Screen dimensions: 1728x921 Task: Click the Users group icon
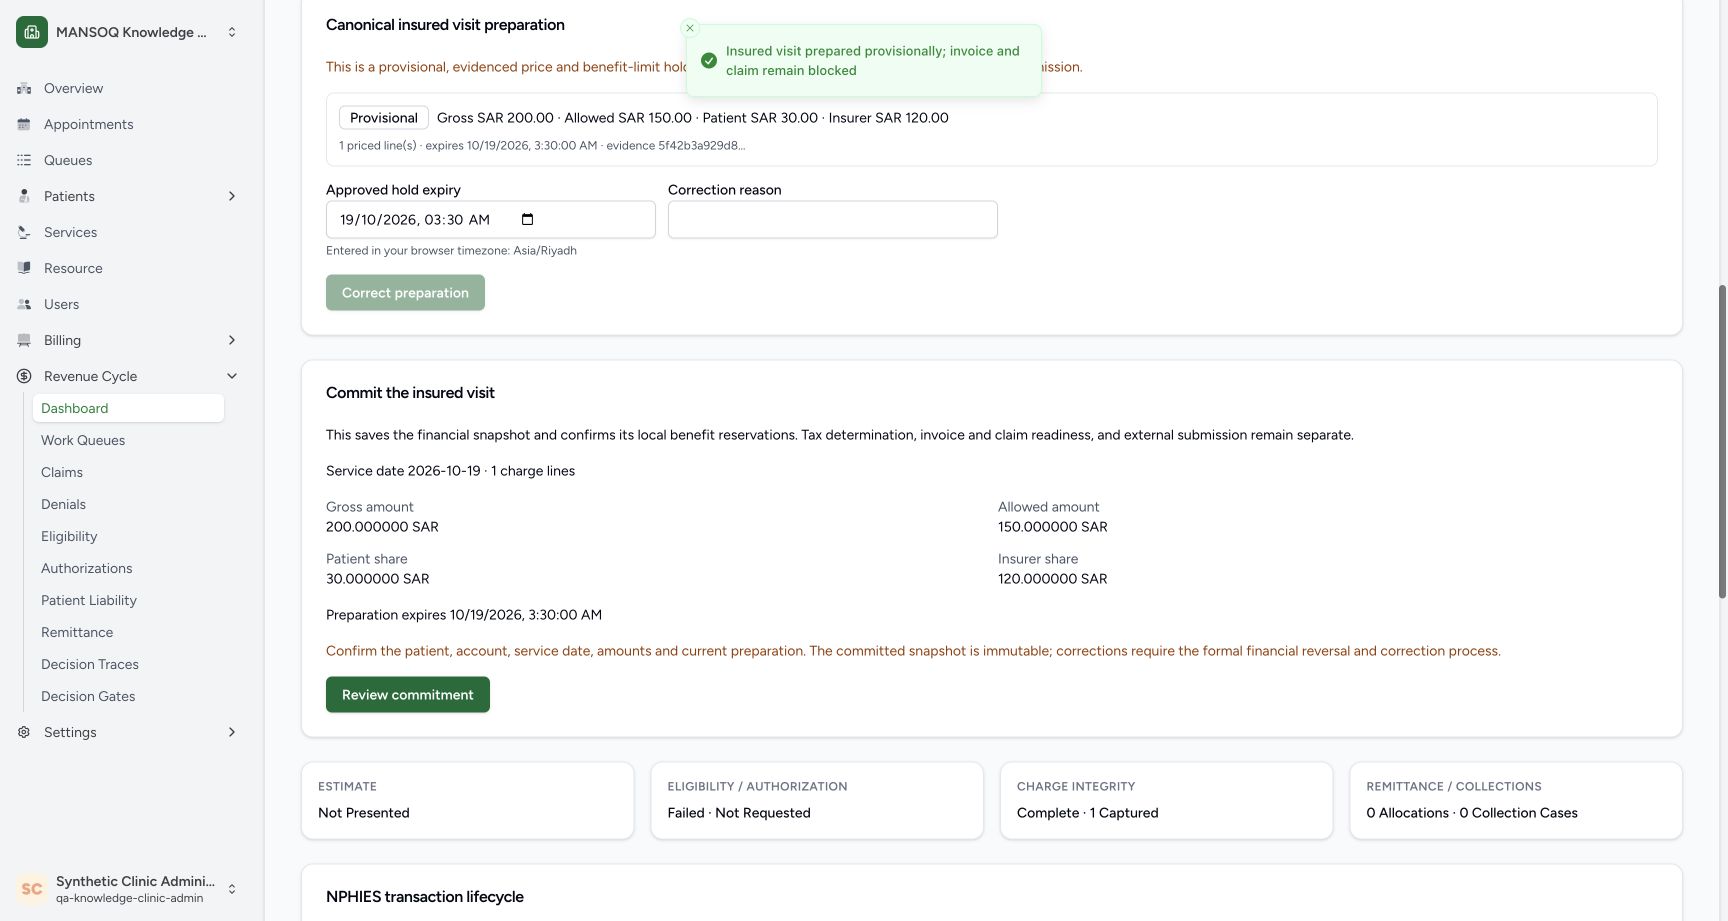point(24,304)
